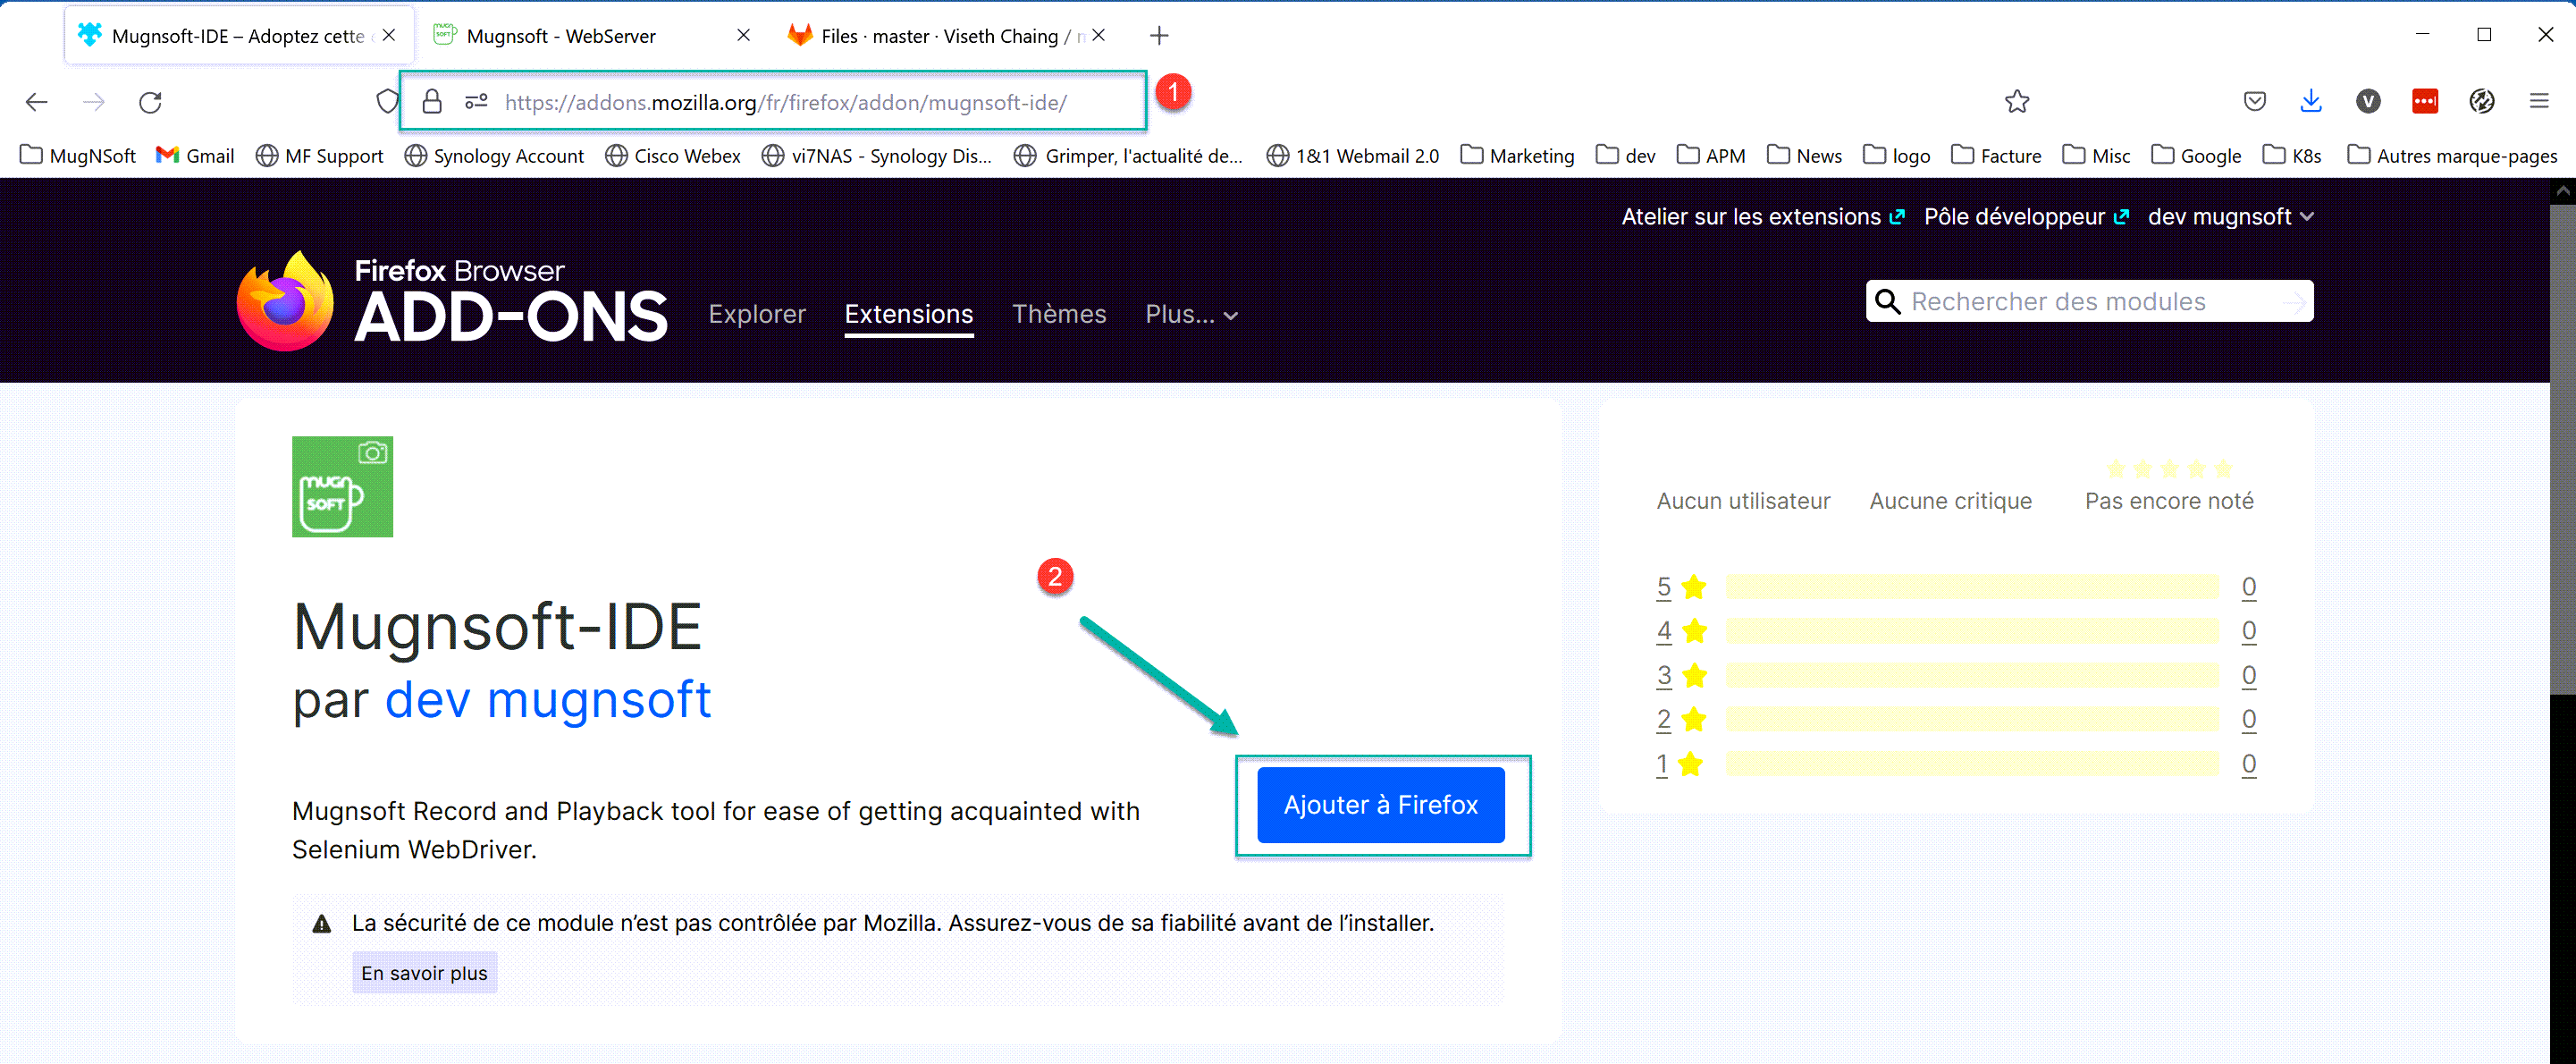Submit search with the arrow button
Image resolution: width=2576 pixels, height=1064 pixels.
(2294, 301)
